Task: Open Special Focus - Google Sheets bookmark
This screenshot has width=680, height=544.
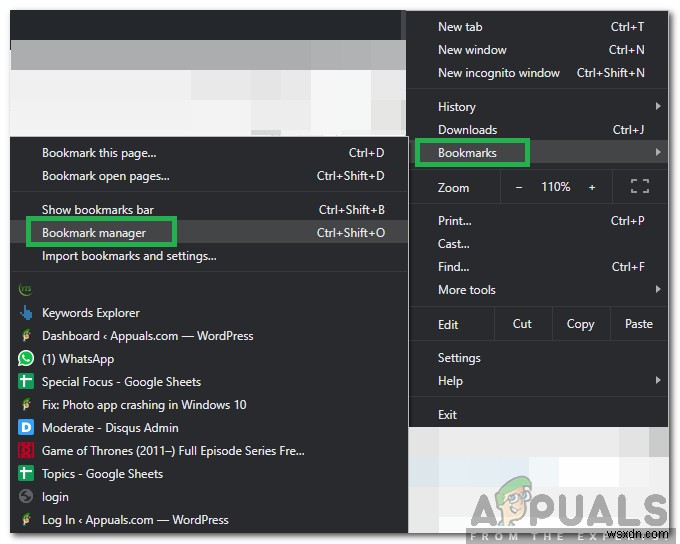Action: pos(209,381)
